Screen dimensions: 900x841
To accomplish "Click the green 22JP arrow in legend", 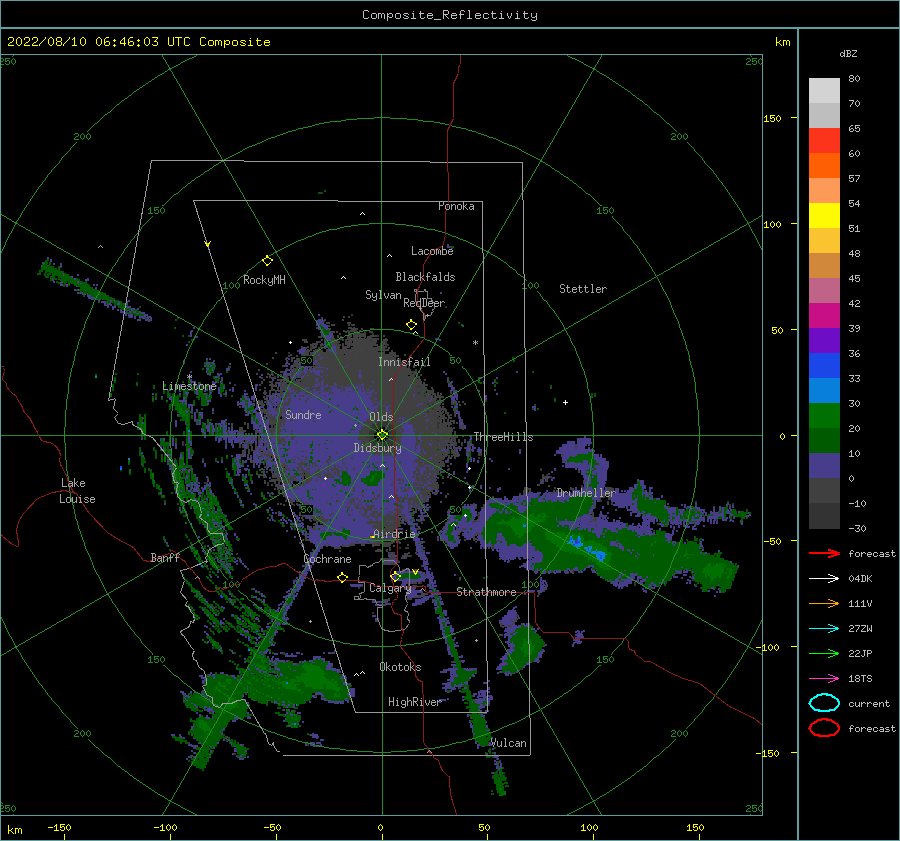I will (x=824, y=653).
